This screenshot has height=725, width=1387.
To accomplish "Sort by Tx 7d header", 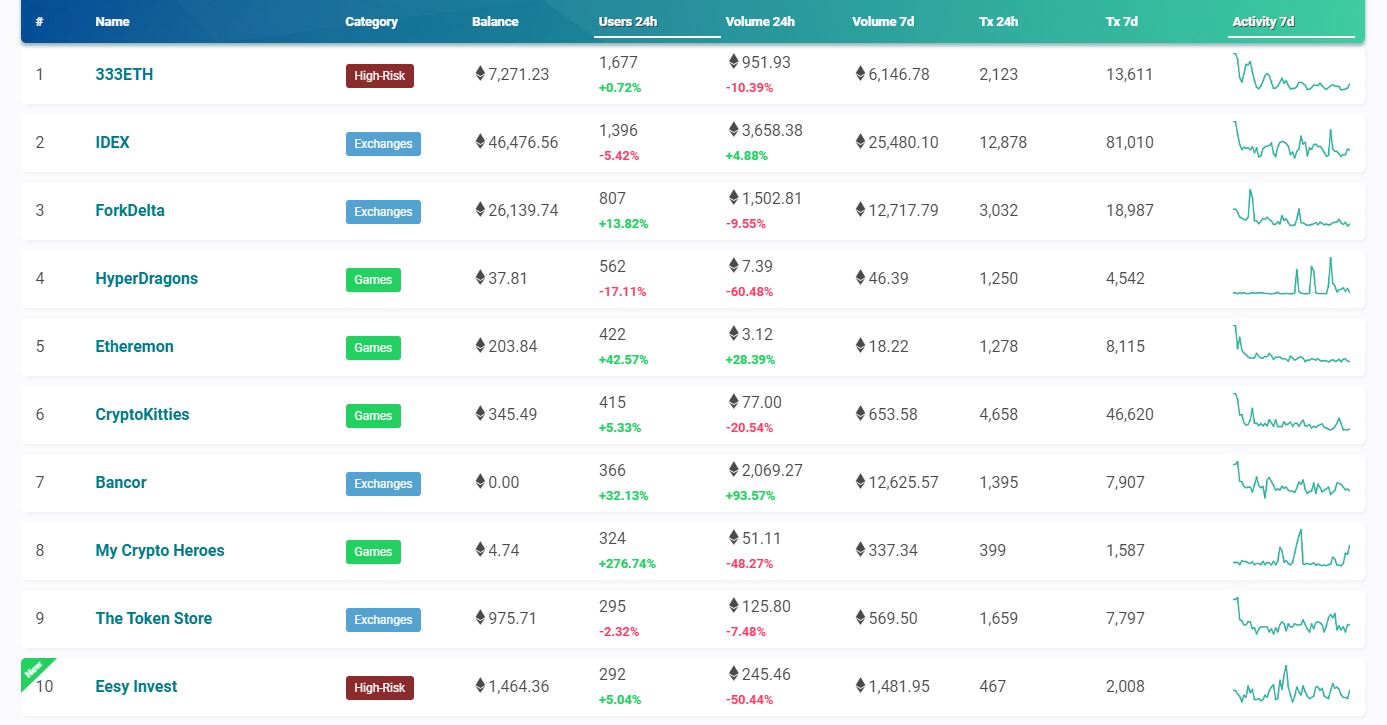I will [1122, 21].
